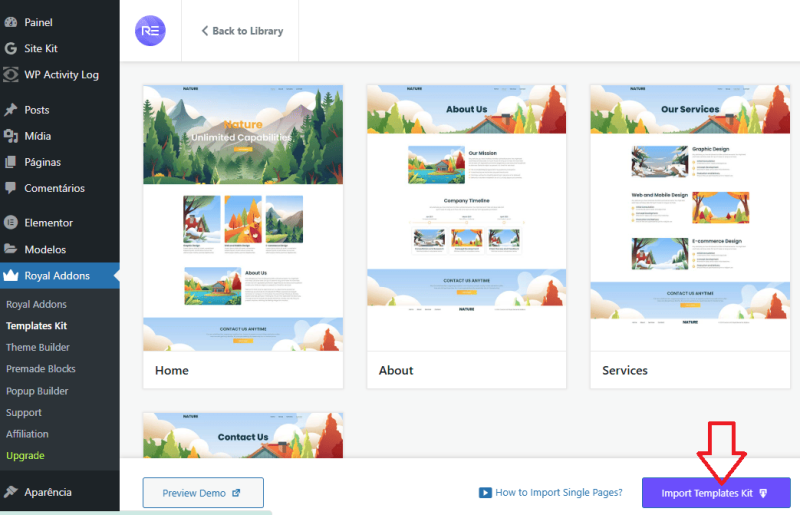This screenshot has height=515, width=800.
Task: Click the Royal Elementor RE logo icon
Action: [150, 31]
